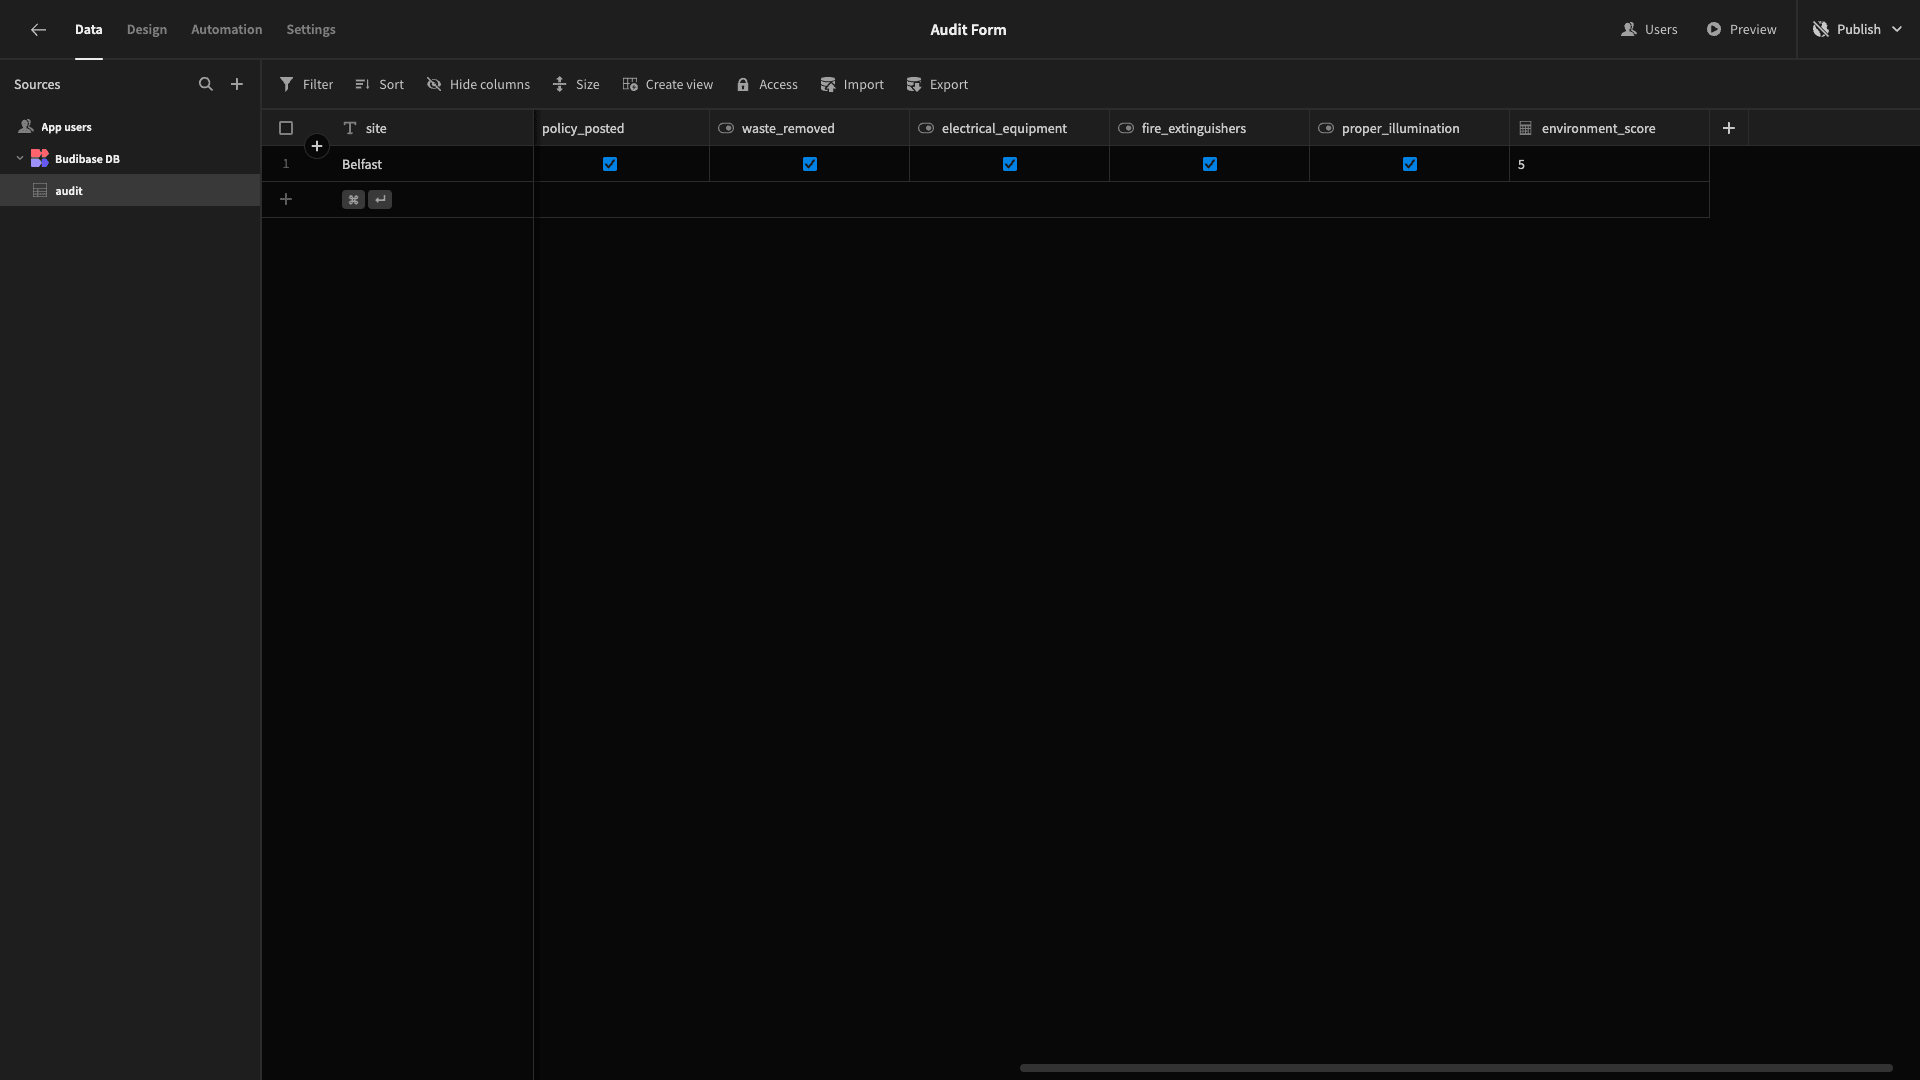Click the policy_posted column header

click(x=621, y=128)
